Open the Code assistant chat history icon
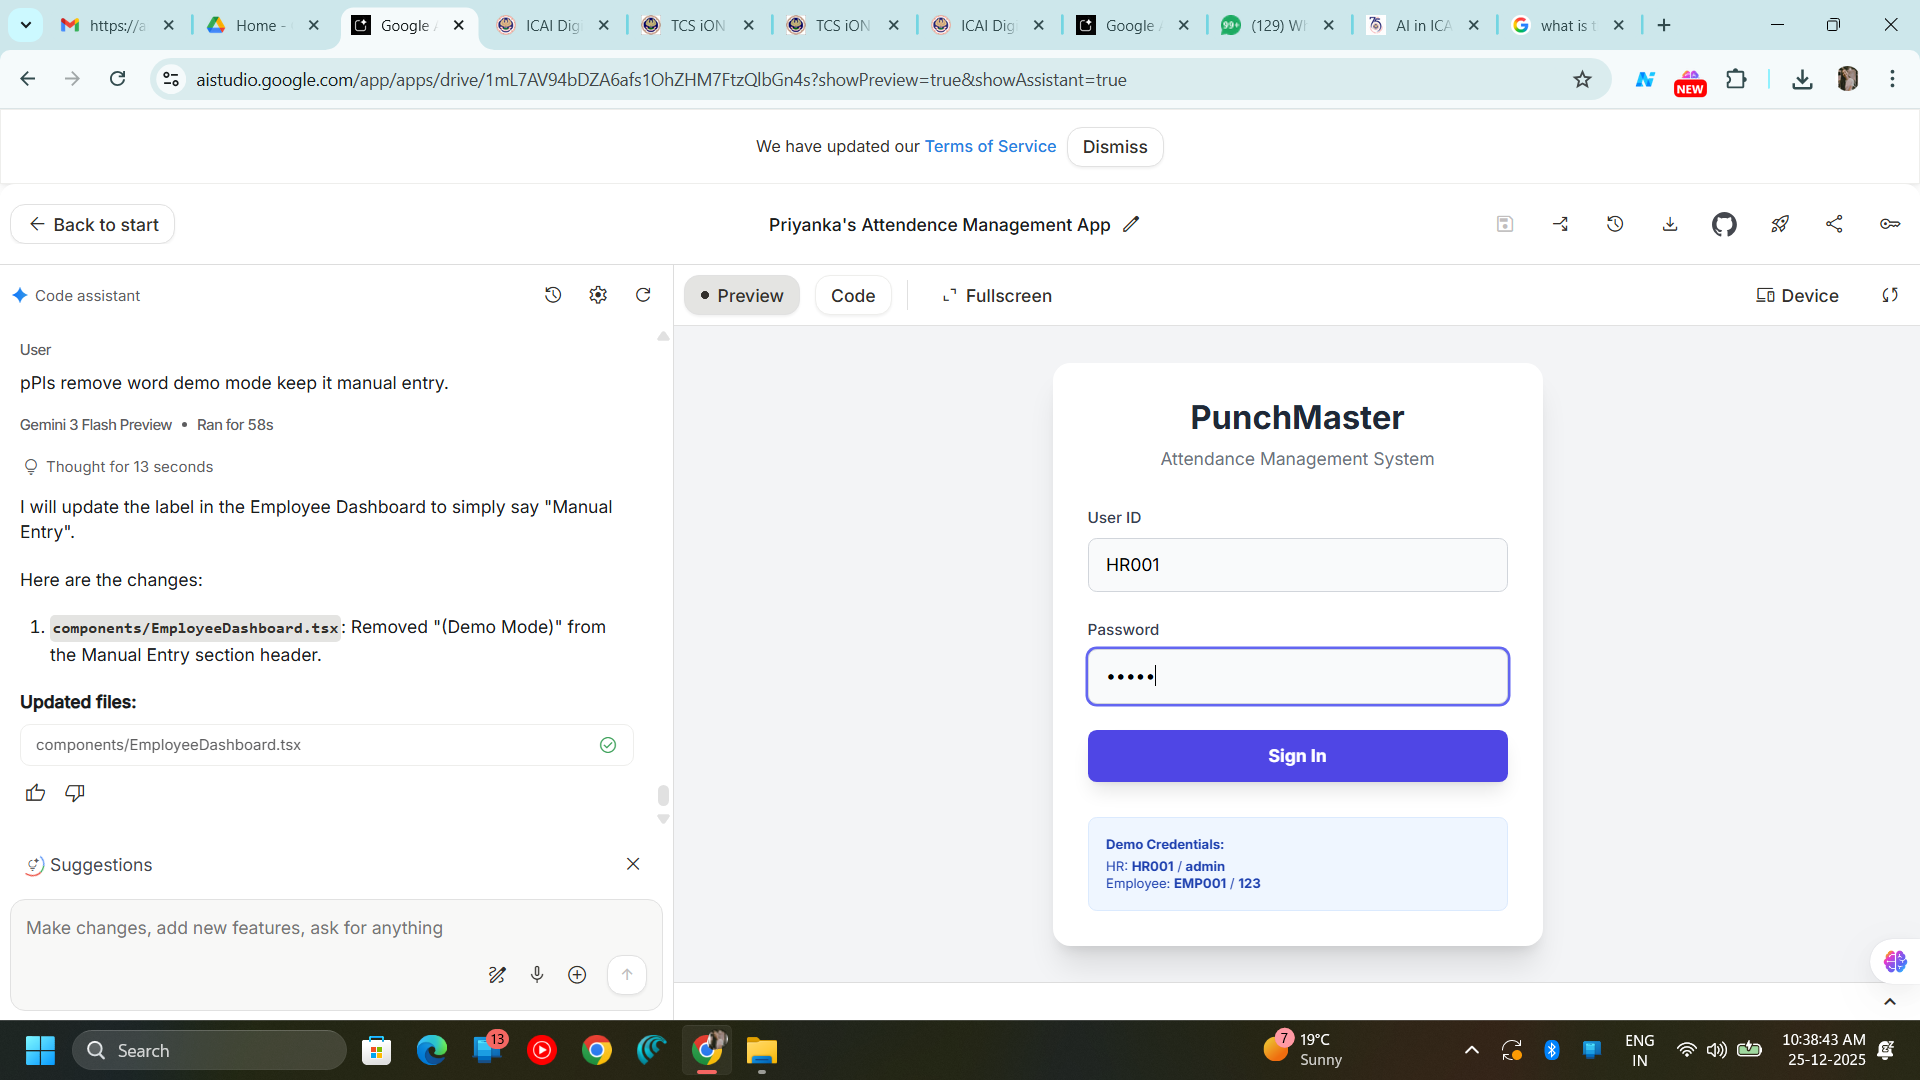The height and width of the screenshot is (1080, 1920). point(553,295)
